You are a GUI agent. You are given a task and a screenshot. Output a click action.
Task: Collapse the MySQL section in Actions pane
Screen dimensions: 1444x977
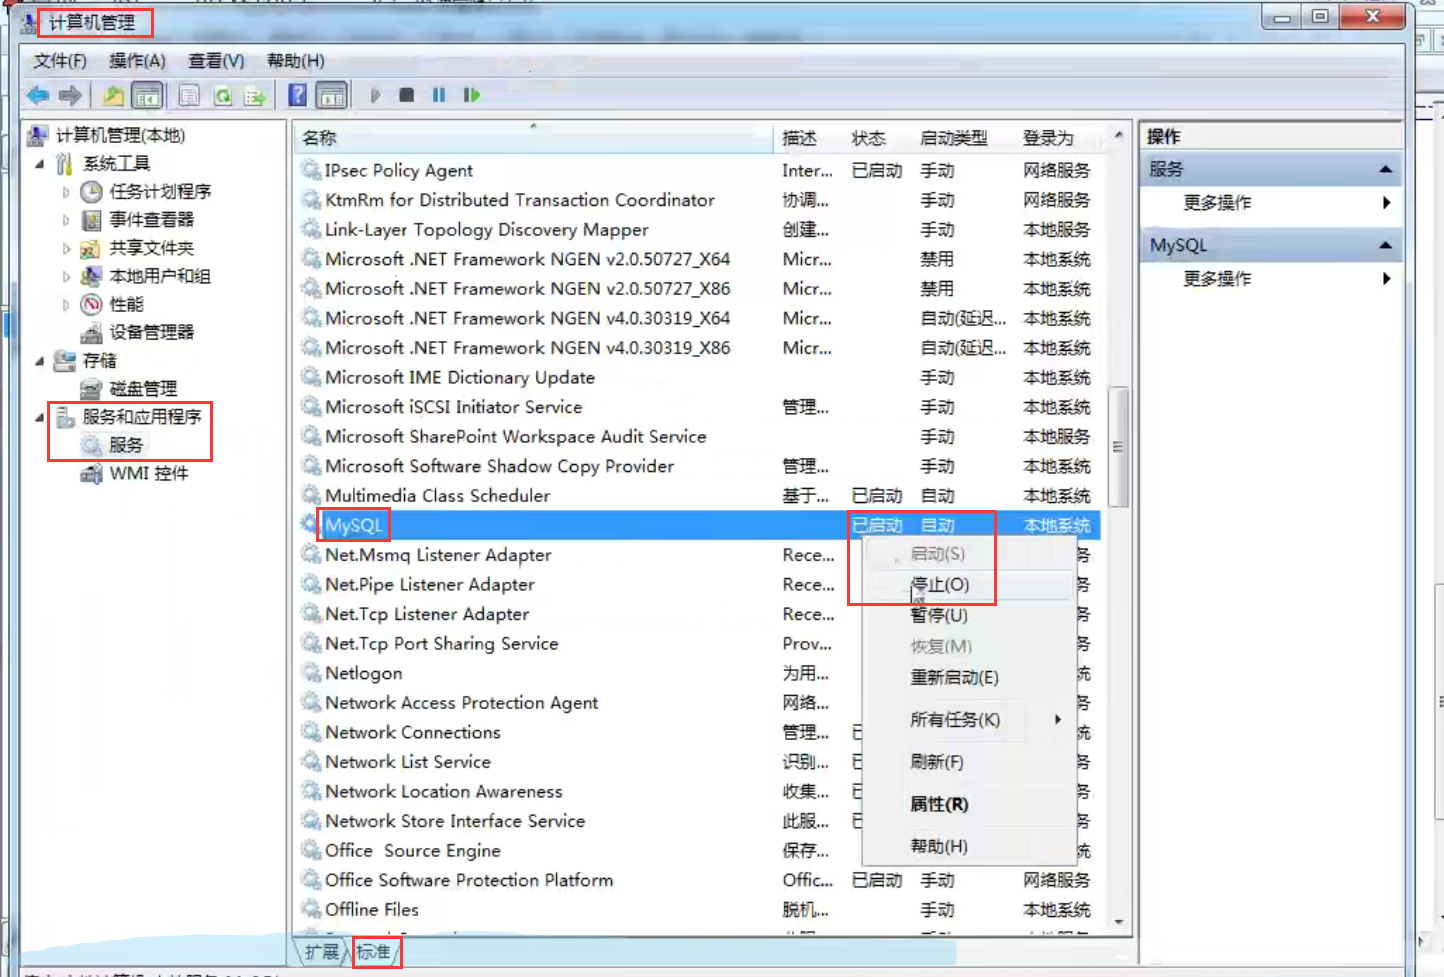(1386, 245)
